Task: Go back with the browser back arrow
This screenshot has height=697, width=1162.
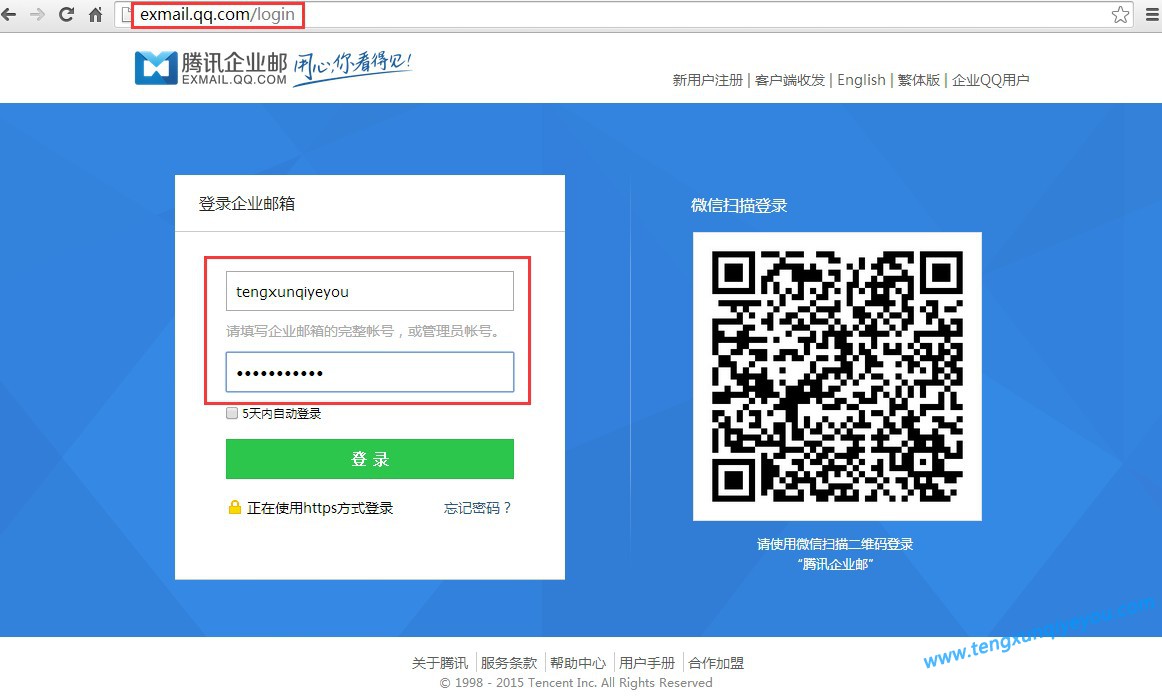Action: pyautogui.click(x=9, y=14)
